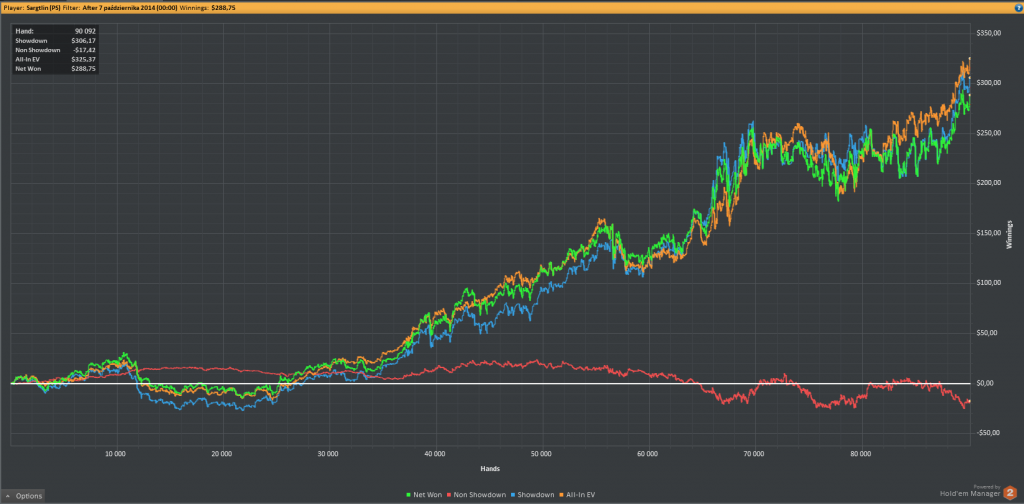Toggle the All-In EV legend series
1024x504 pixels.
pos(578,495)
